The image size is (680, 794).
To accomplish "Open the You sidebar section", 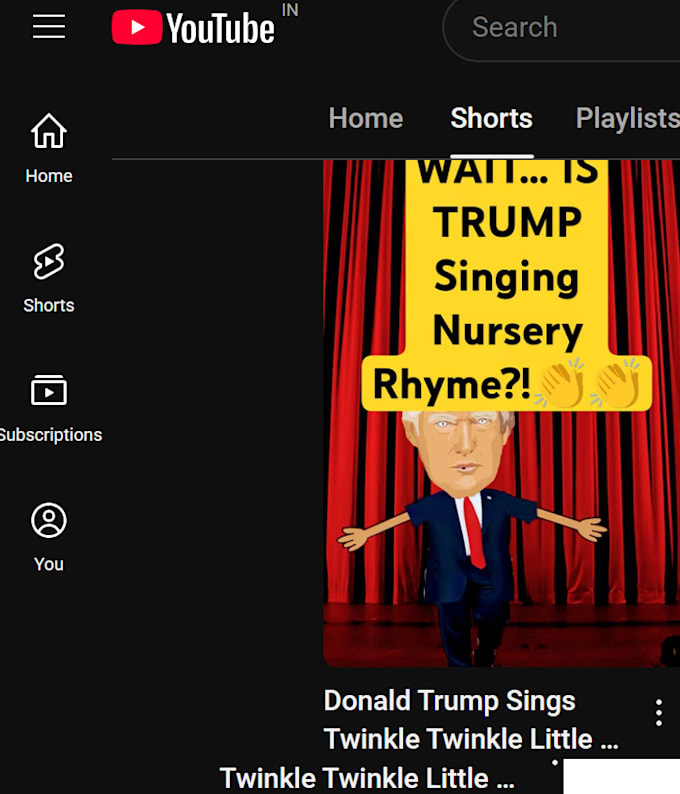I will pos(49,538).
